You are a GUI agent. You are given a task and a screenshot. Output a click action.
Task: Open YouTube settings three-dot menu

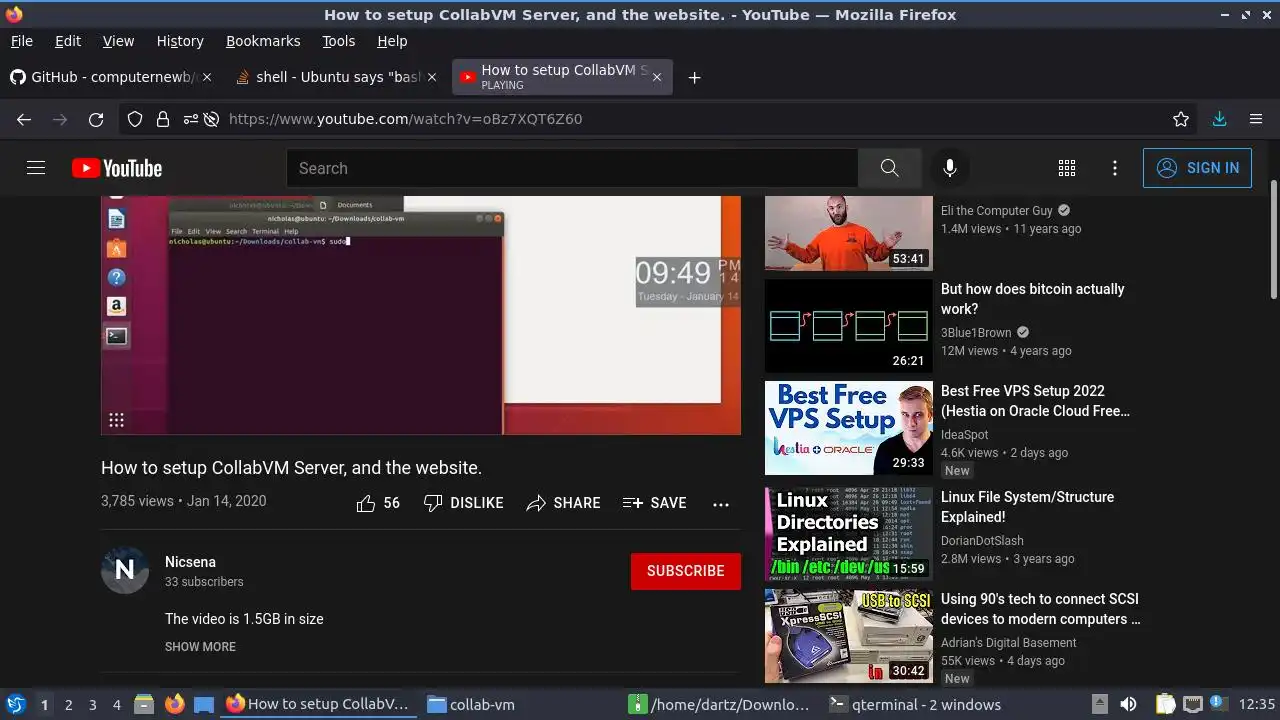click(1115, 168)
